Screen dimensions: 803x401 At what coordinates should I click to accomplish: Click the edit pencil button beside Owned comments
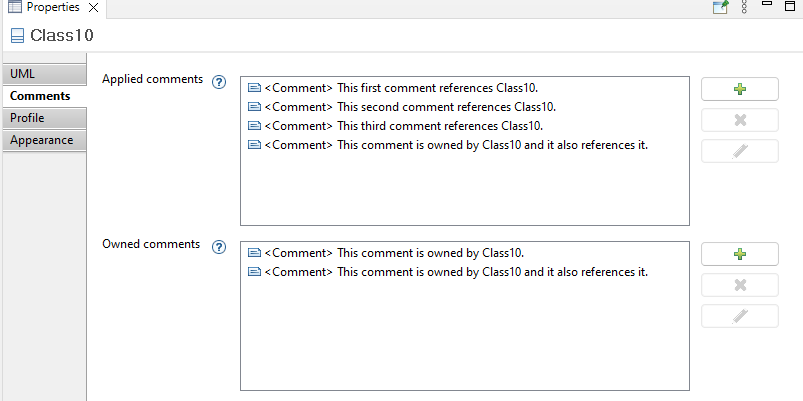point(739,316)
